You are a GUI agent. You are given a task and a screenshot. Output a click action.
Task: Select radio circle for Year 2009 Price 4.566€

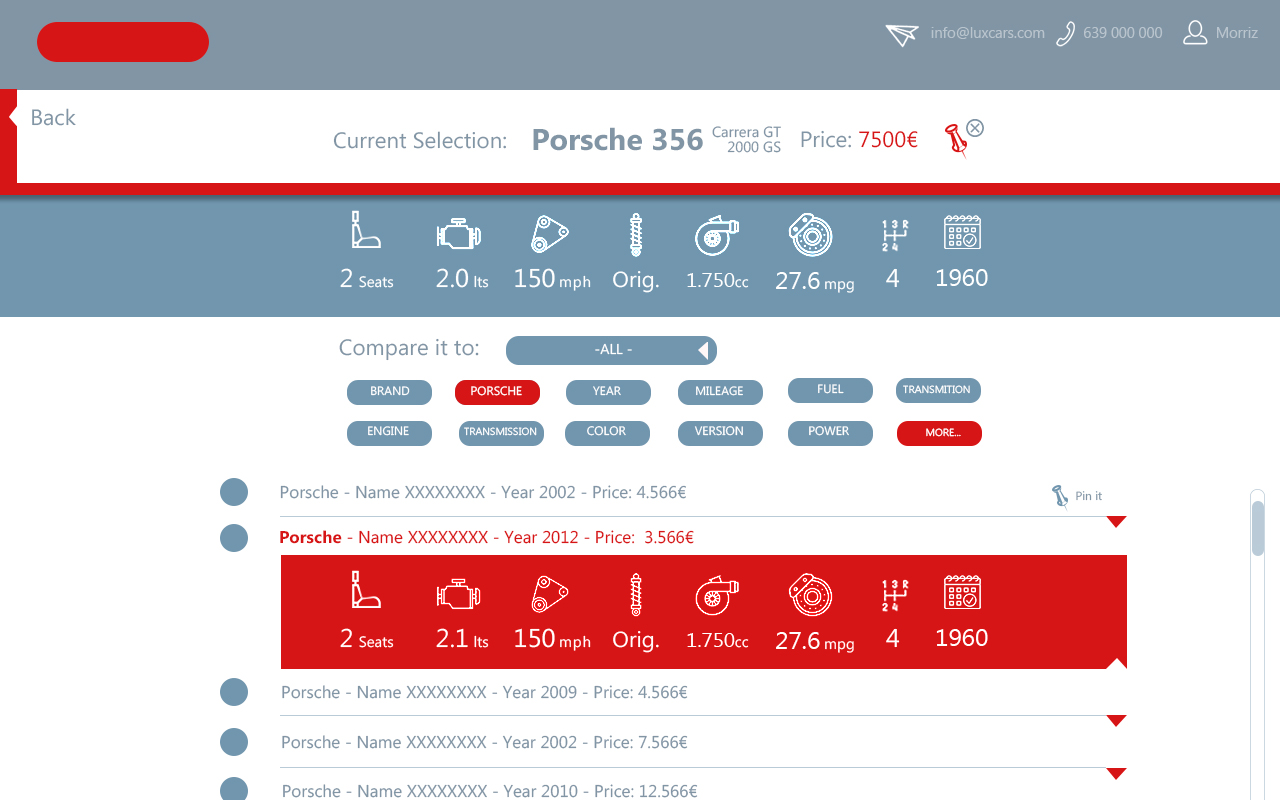pyautogui.click(x=234, y=692)
